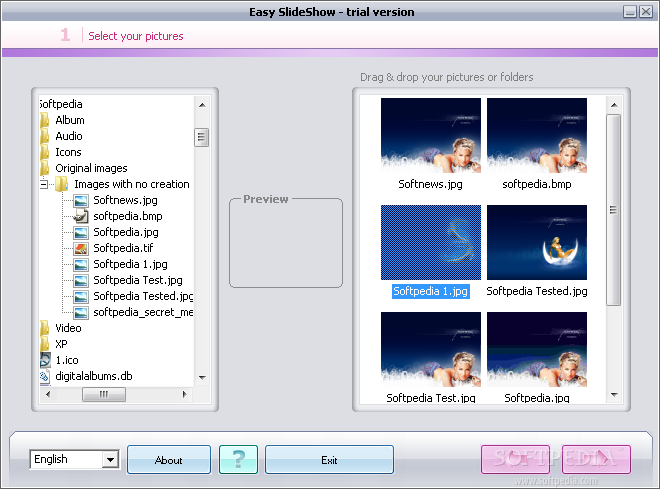Select the 'Video' folder label
Image resolution: width=660 pixels, height=489 pixels.
point(68,328)
